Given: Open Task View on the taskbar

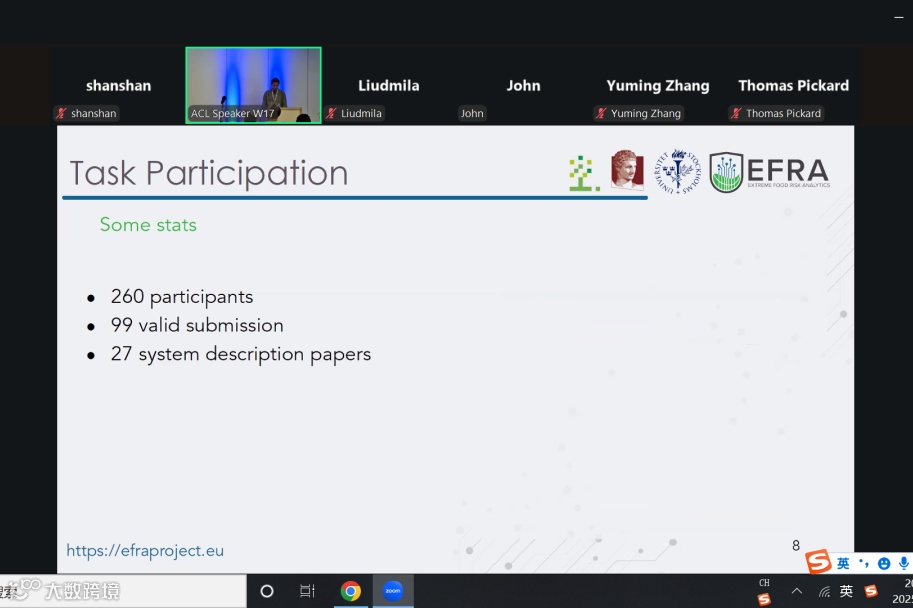Looking at the screenshot, I should click(x=307, y=591).
